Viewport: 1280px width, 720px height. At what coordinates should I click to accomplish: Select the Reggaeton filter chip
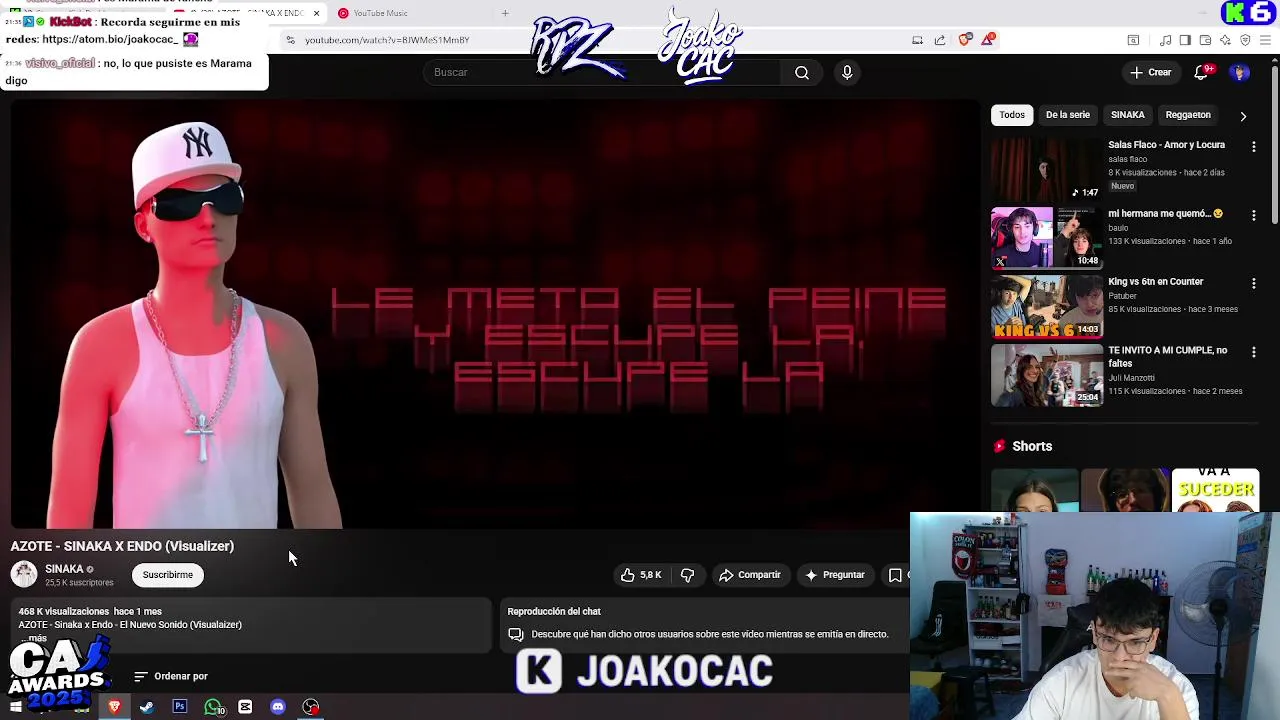[x=1188, y=115]
